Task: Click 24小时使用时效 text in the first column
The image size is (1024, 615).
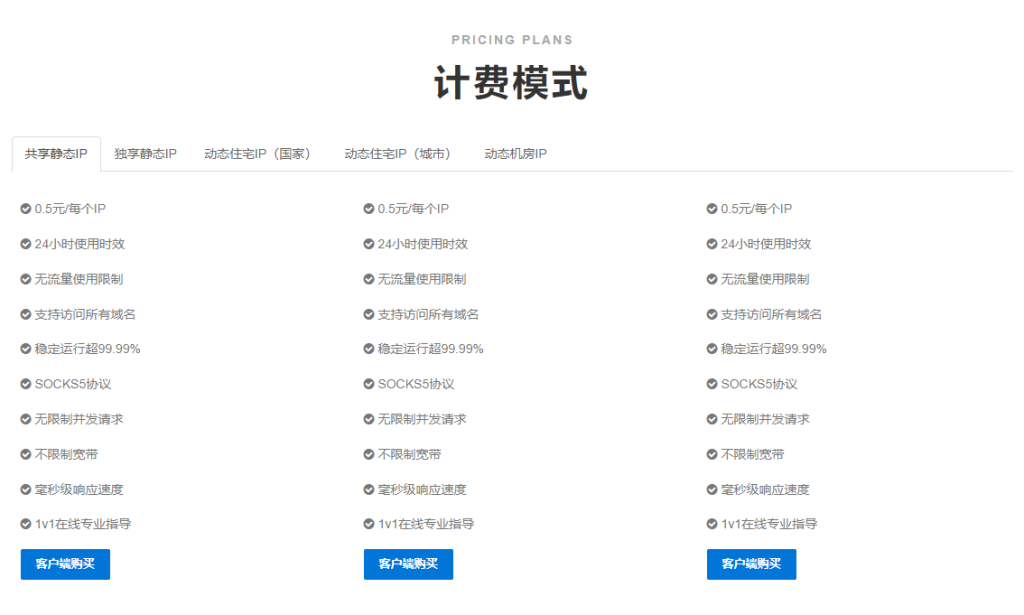Action: click(80, 244)
